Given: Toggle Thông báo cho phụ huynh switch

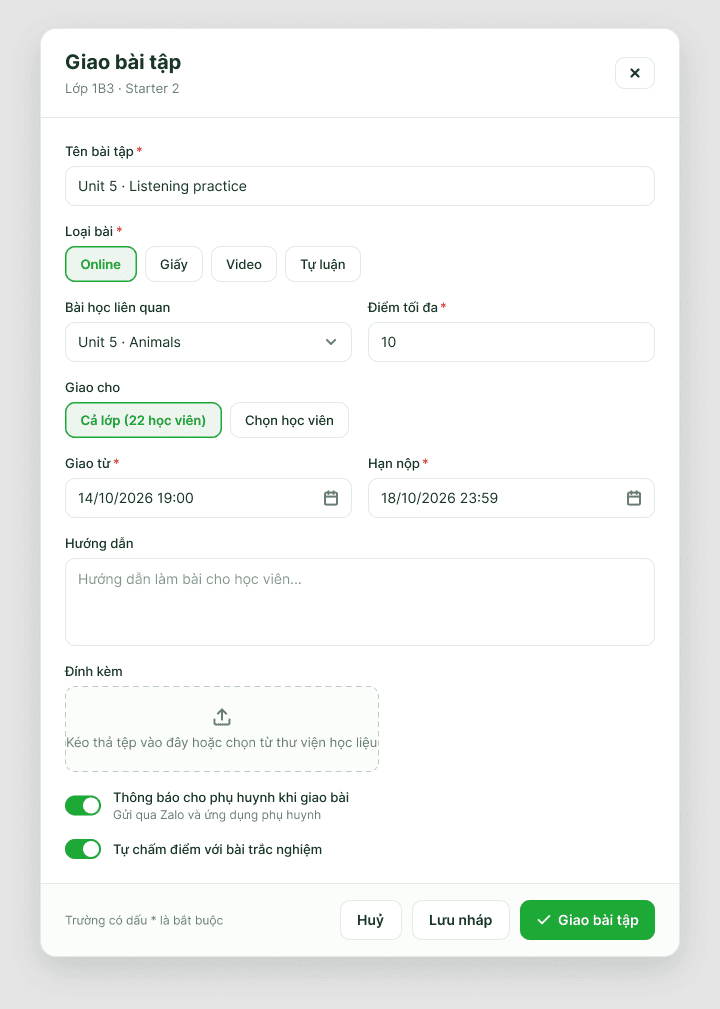Looking at the screenshot, I should coord(83,805).
